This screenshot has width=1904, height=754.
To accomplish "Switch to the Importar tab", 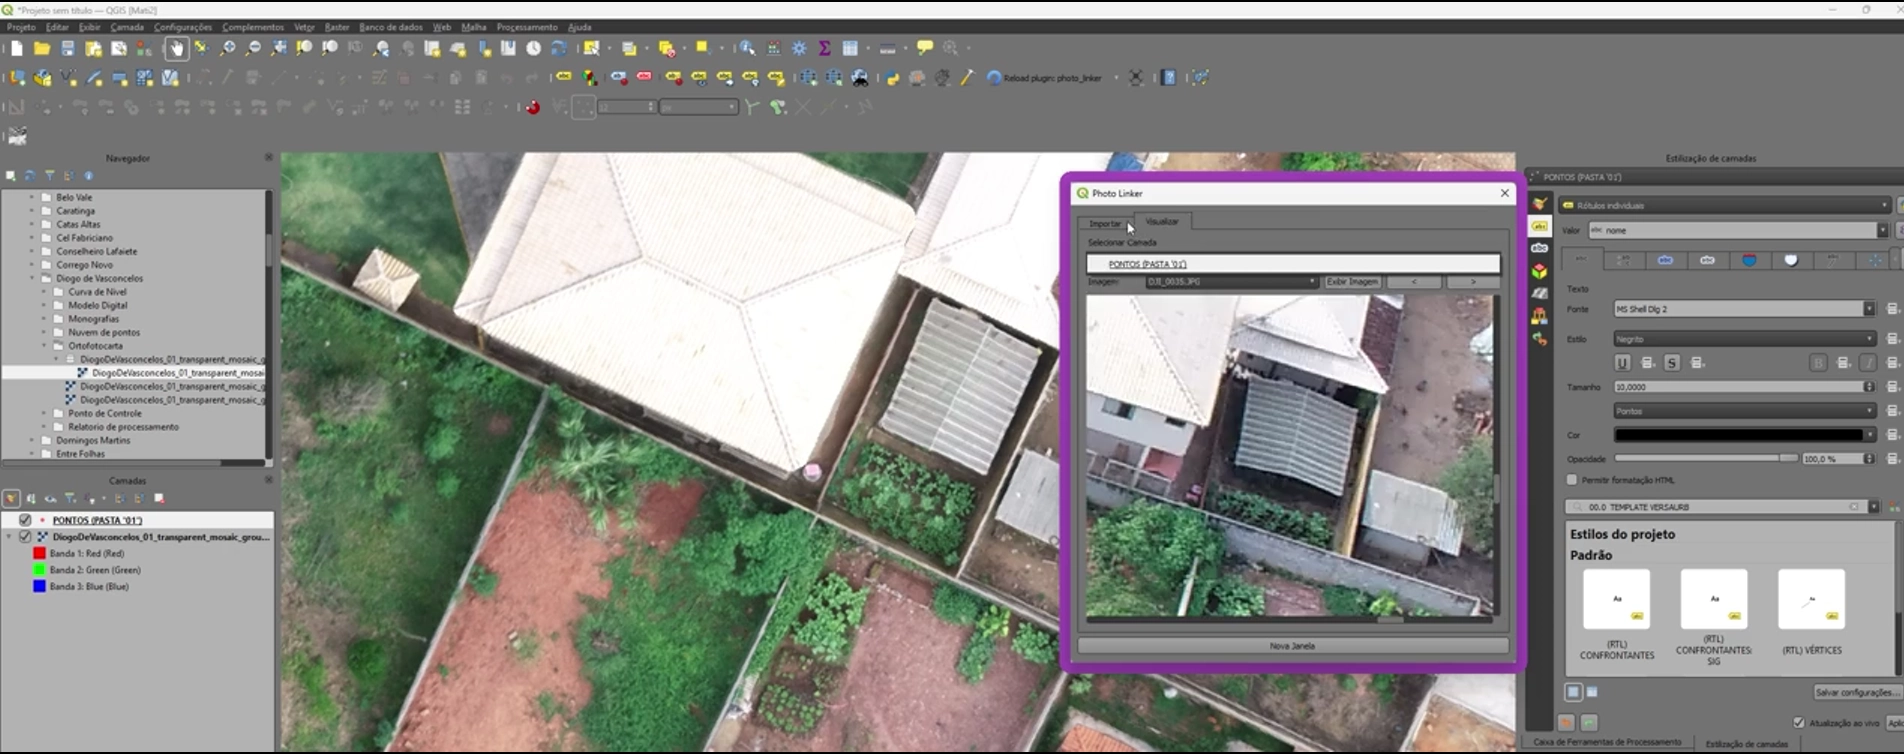I will 1104,223.
